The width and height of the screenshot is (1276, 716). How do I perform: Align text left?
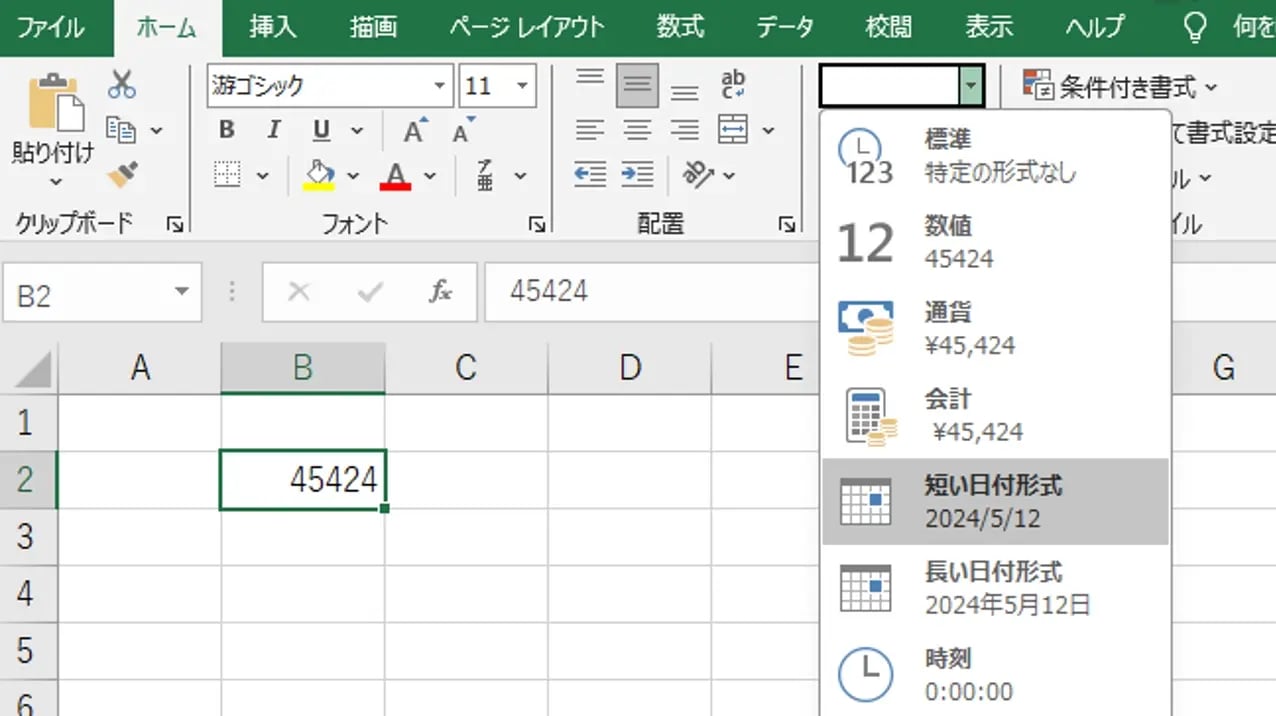click(590, 130)
